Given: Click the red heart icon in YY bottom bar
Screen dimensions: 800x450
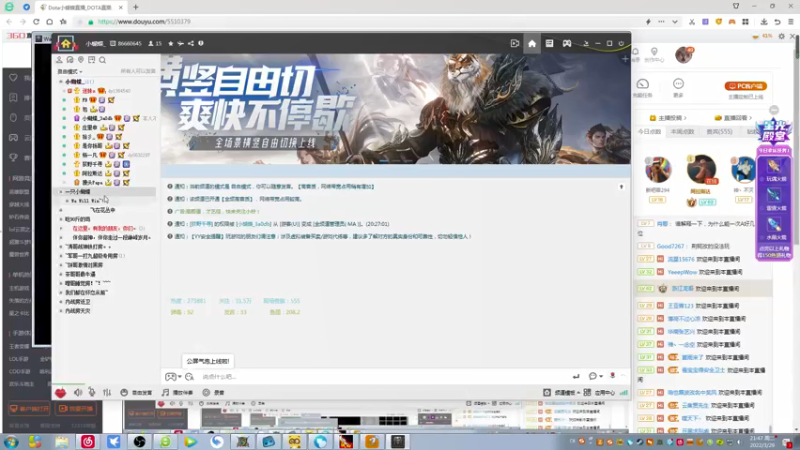Looking at the screenshot, I should tap(61, 392).
